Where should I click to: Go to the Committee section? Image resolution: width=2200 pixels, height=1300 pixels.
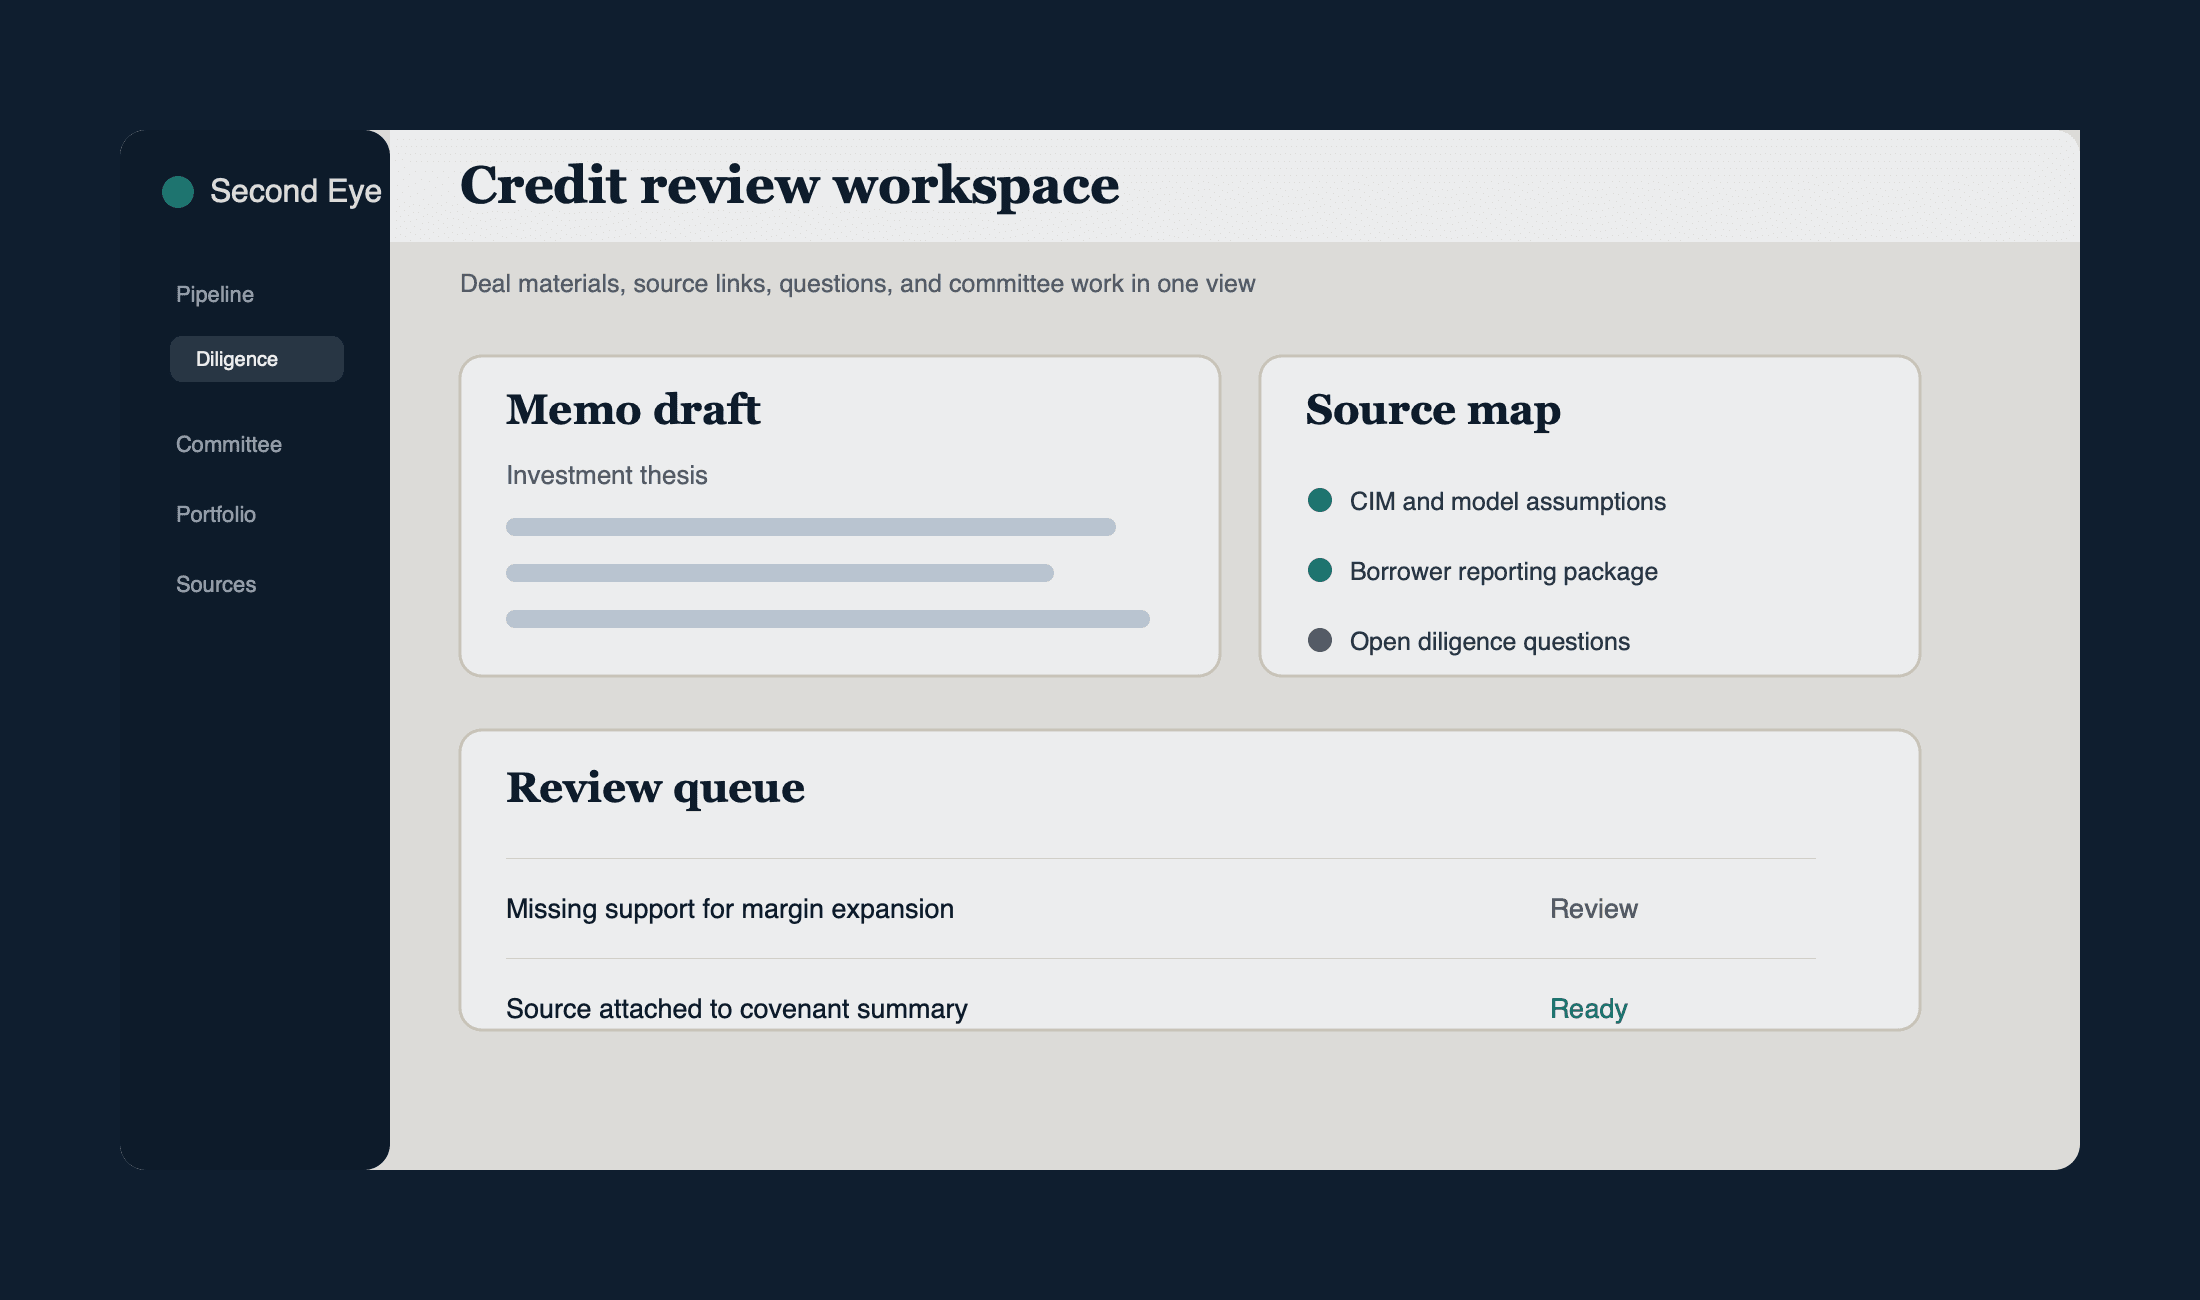point(229,444)
